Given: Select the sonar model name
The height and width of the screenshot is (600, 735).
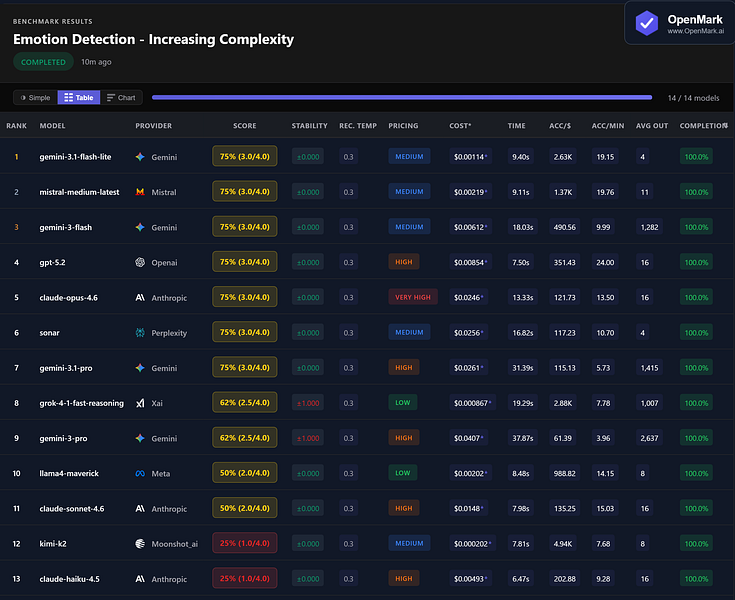Looking at the screenshot, I should pyautogui.click(x=49, y=332).
